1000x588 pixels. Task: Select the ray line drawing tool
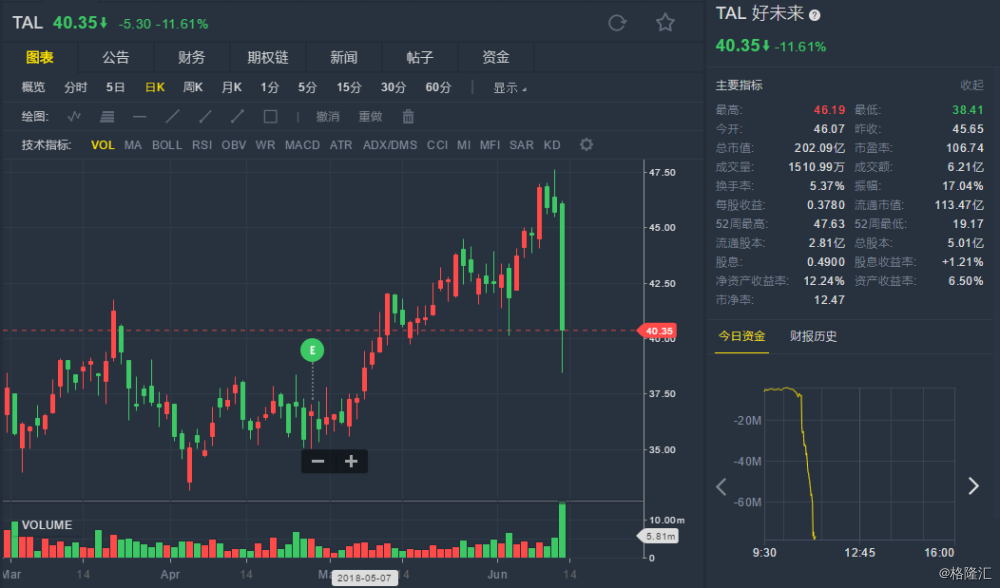[x=205, y=117]
